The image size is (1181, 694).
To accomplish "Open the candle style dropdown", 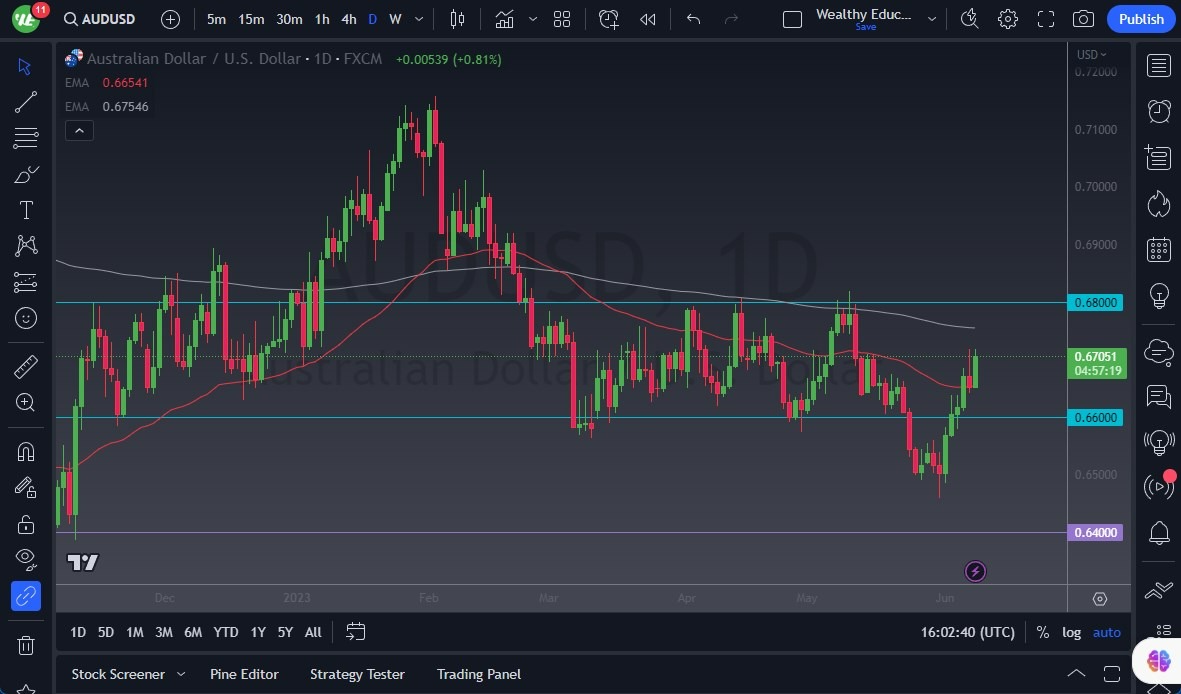I will tap(533, 18).
